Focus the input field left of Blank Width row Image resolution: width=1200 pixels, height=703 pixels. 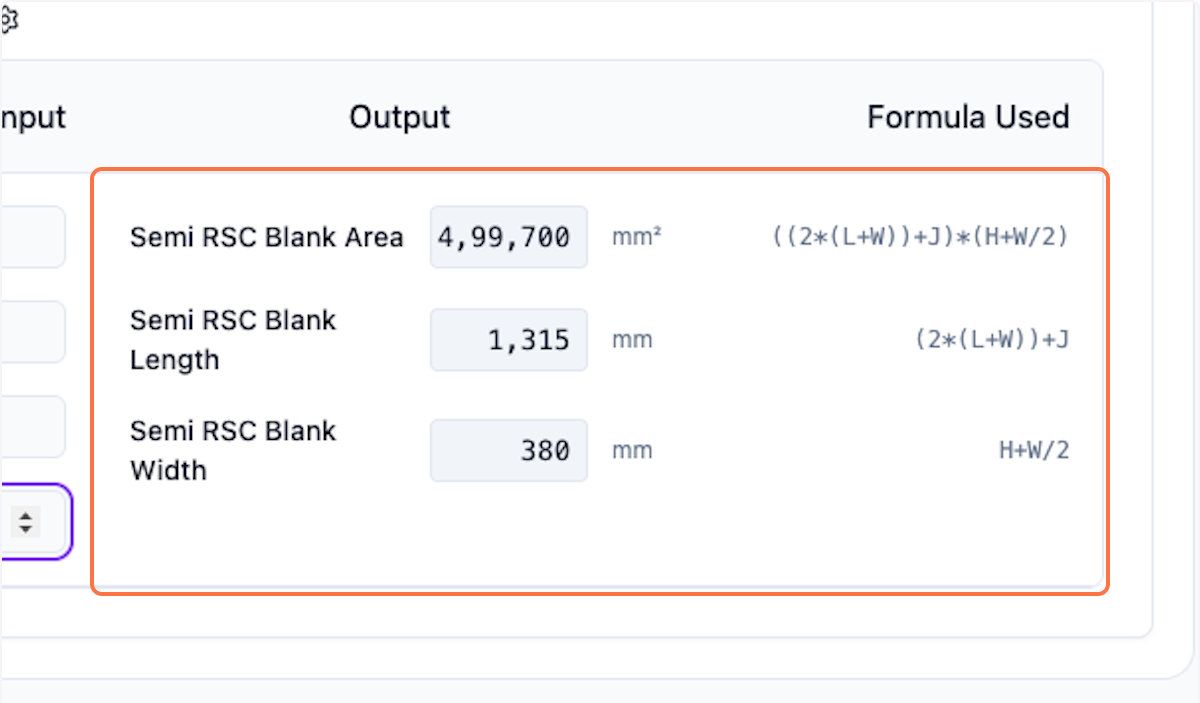pyautogui.click(x=32, y=426)
